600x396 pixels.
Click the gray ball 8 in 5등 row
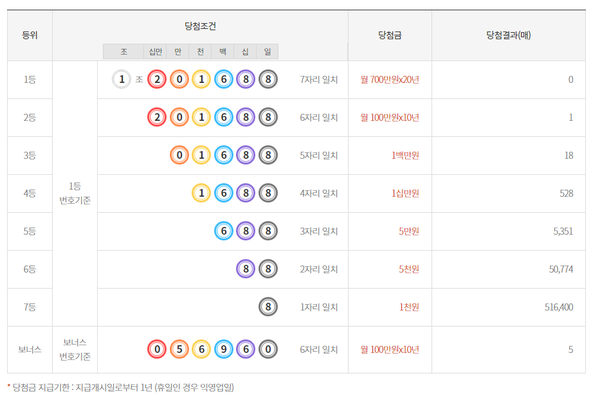[x=268, y=231]
